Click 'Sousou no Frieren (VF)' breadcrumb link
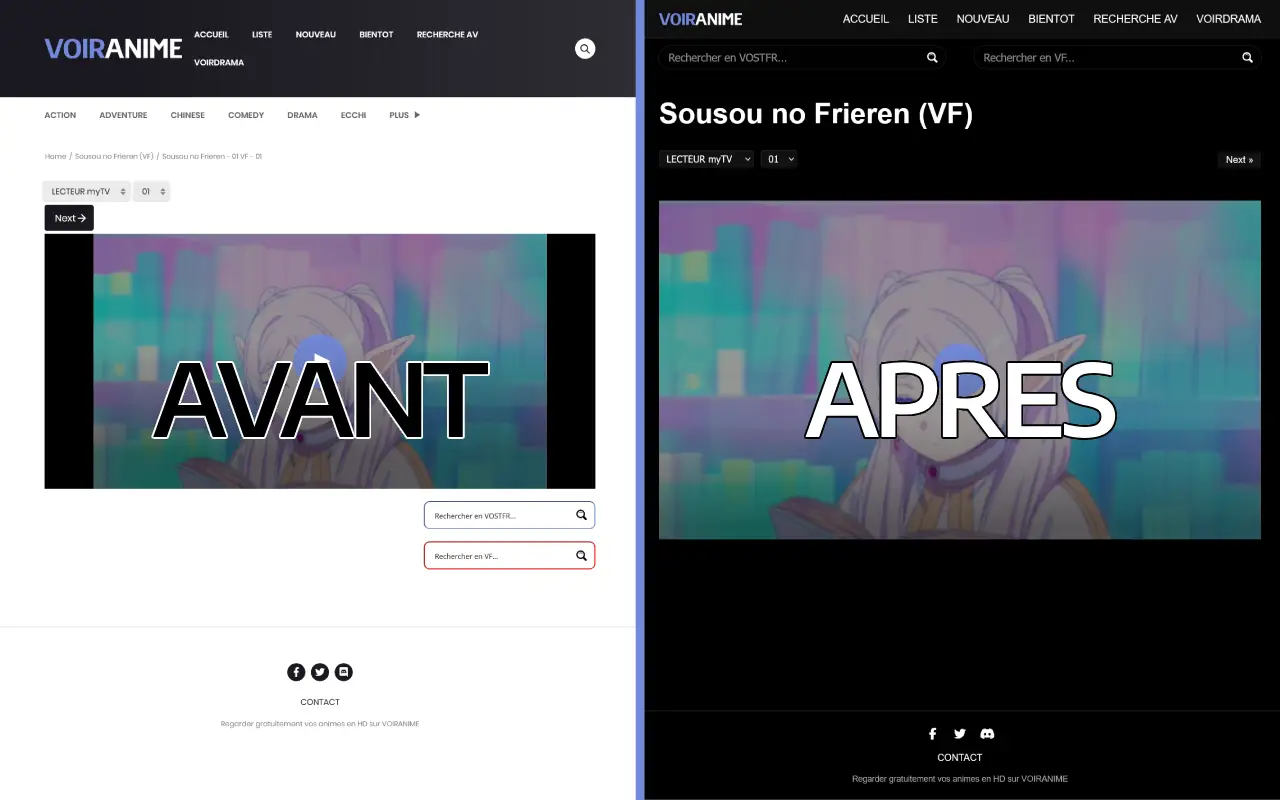The height and width of the screenshot is (800, 1280). 114,156
